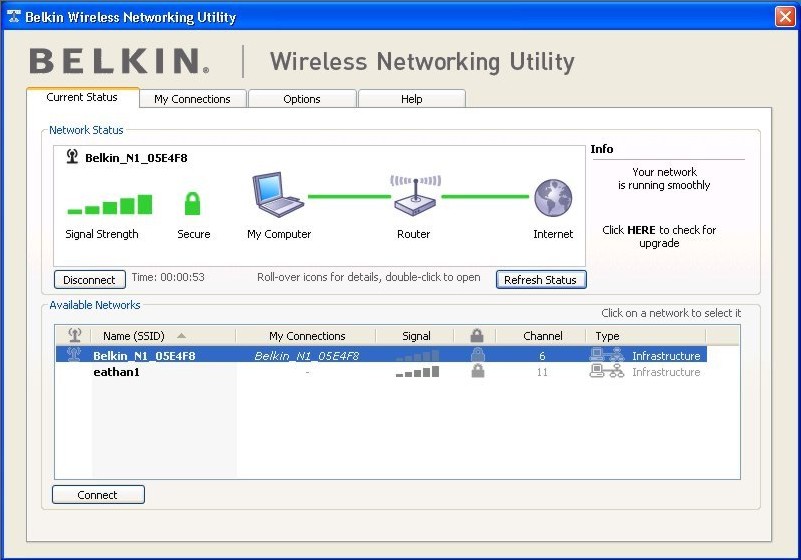Sort list by Name (SSID) arrow
Image resolution: width=801 pixels, height=560 pixels.
pos(181,336)
